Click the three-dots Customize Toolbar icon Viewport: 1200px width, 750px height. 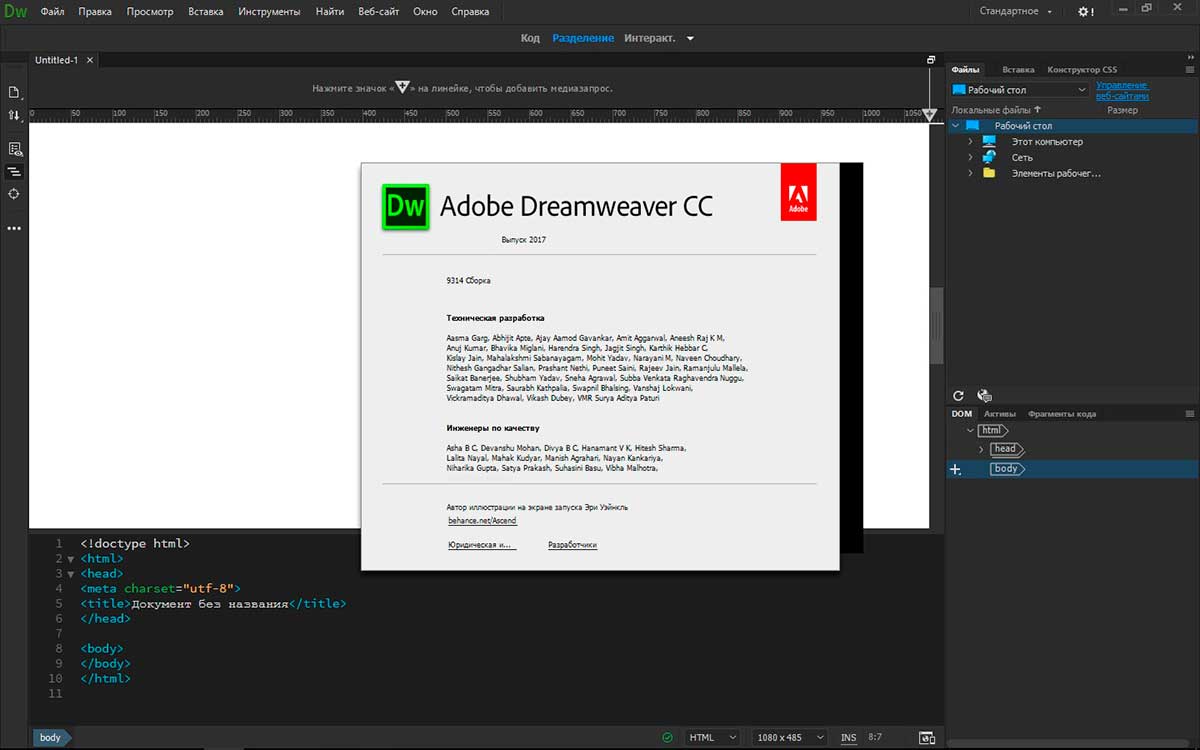coord(14,228)
